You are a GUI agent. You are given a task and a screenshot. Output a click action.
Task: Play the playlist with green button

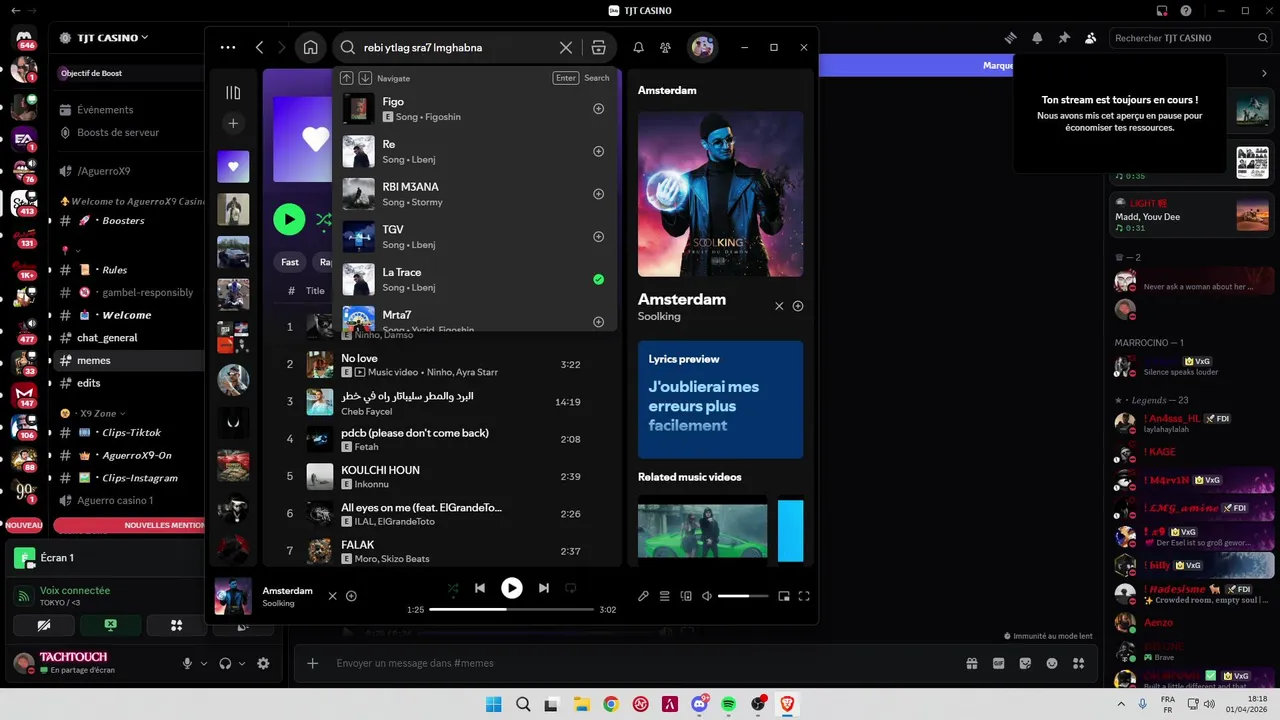click(x=289, y=219)
